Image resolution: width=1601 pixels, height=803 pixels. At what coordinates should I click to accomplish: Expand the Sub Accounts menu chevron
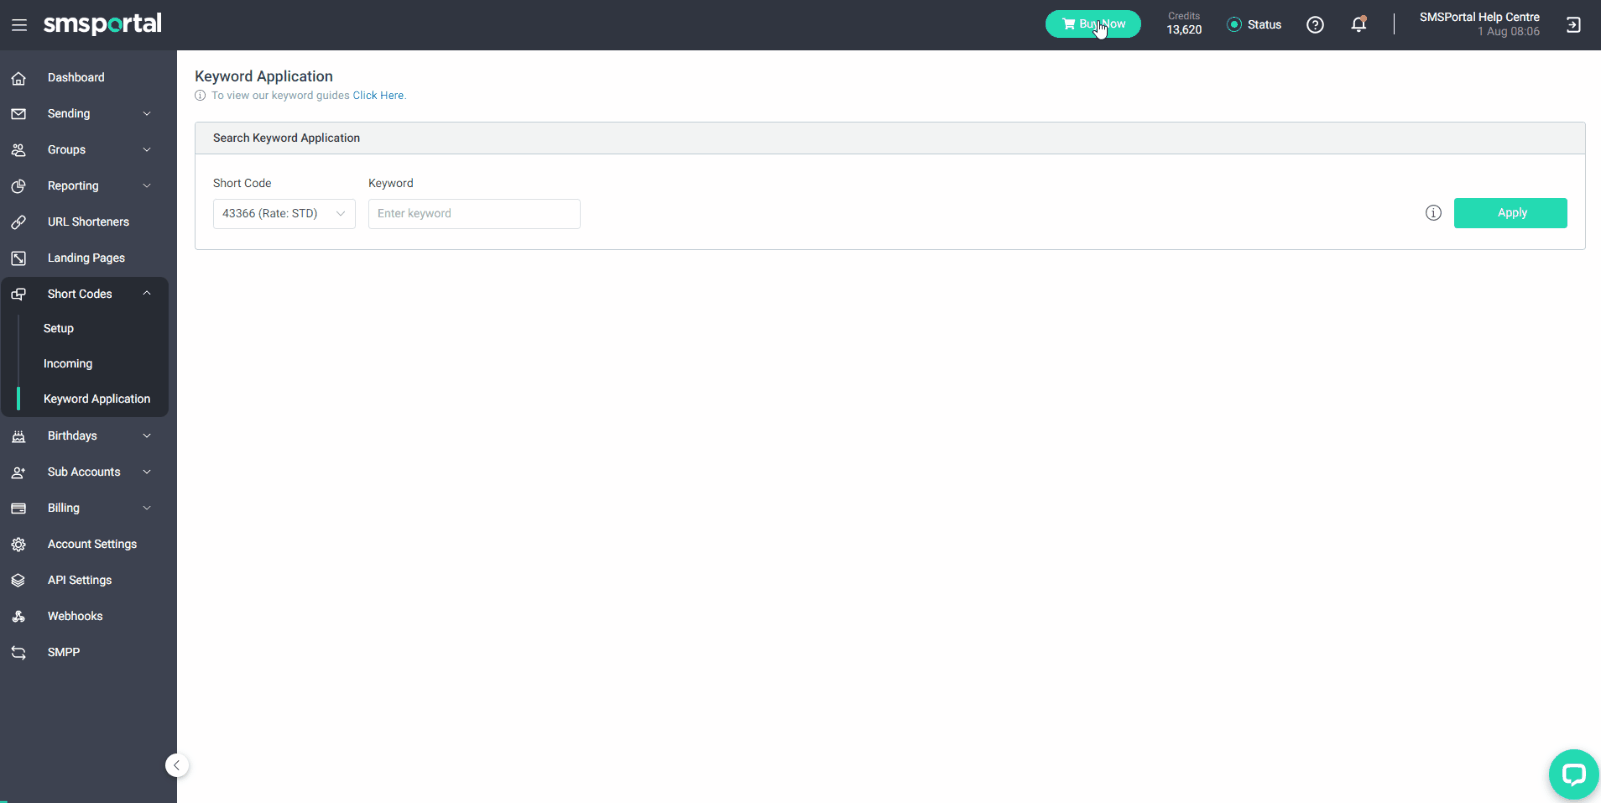[147, 472]
